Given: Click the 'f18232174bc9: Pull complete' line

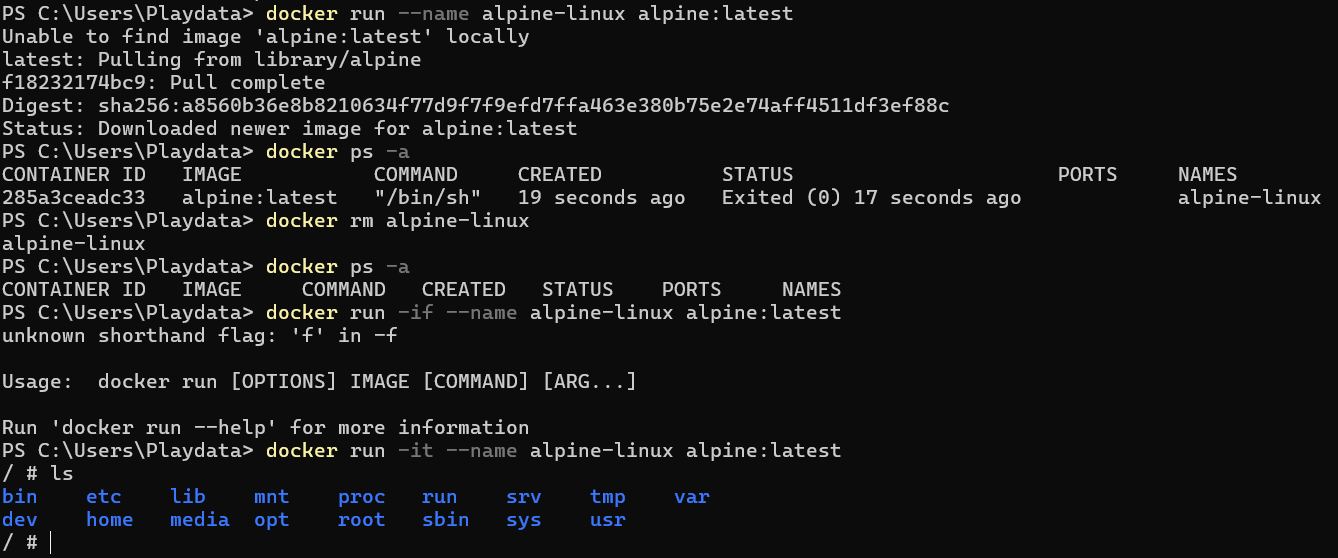Looking at the screenshot, I should point(164,83).
